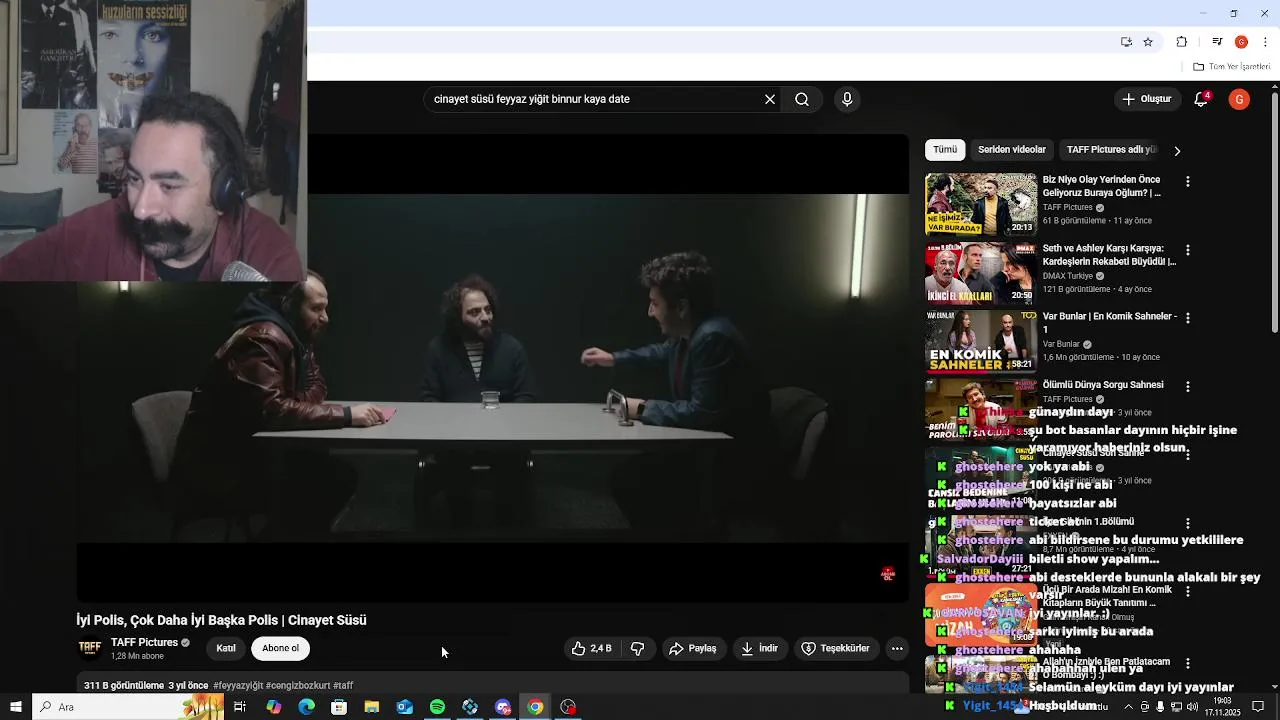Open more options for 'Ölümlü Dünya Sorgu Sahnesi'
The image size is (1280, 720).
coord(1188,386)
